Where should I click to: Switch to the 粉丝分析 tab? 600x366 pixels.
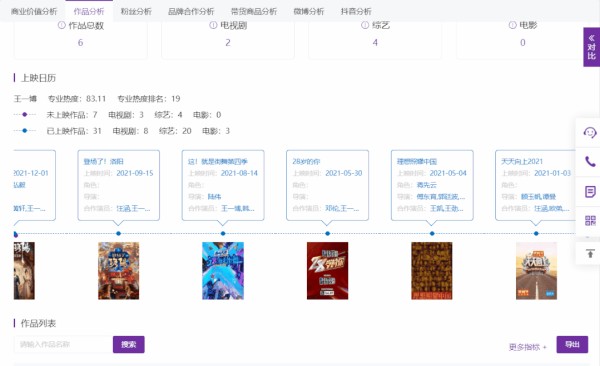click(136, 11)
